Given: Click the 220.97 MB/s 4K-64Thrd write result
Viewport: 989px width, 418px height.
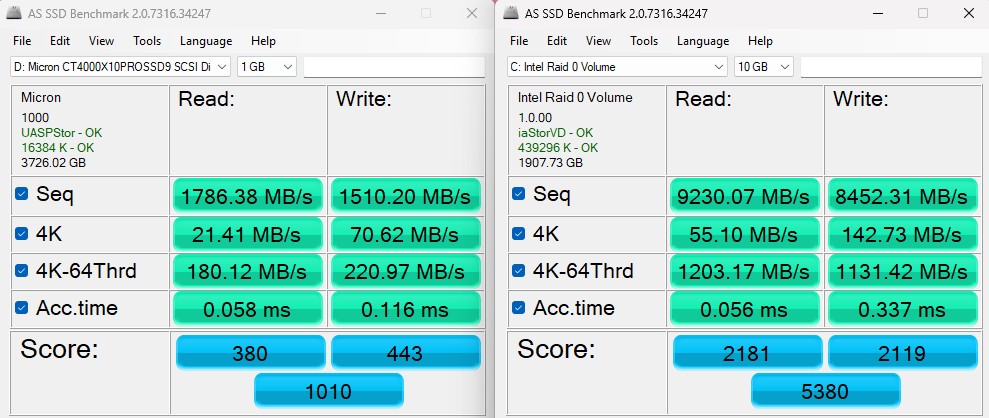Looking at the screenshot, I should [405, 272].
